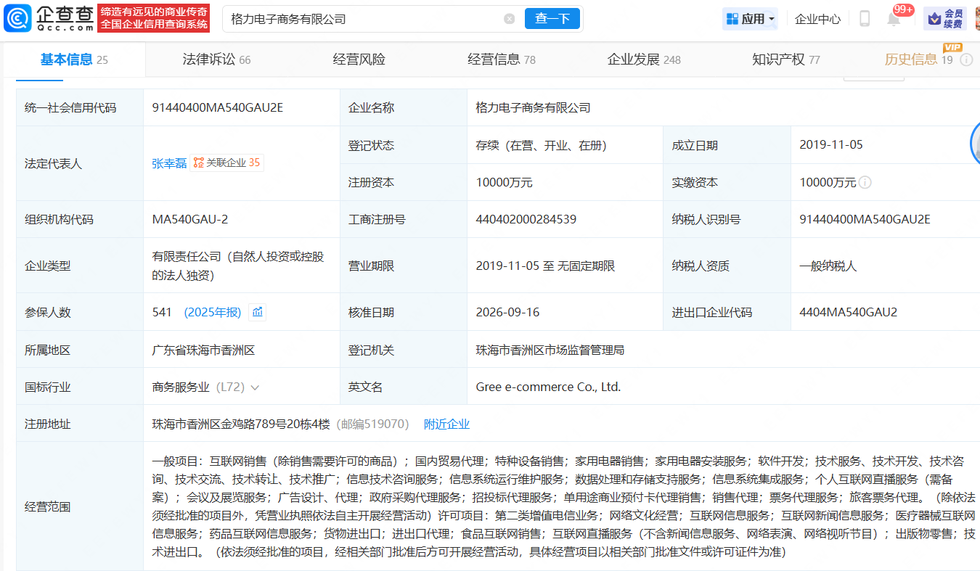Click the 关联企业 related companies icon

point(199,162)
